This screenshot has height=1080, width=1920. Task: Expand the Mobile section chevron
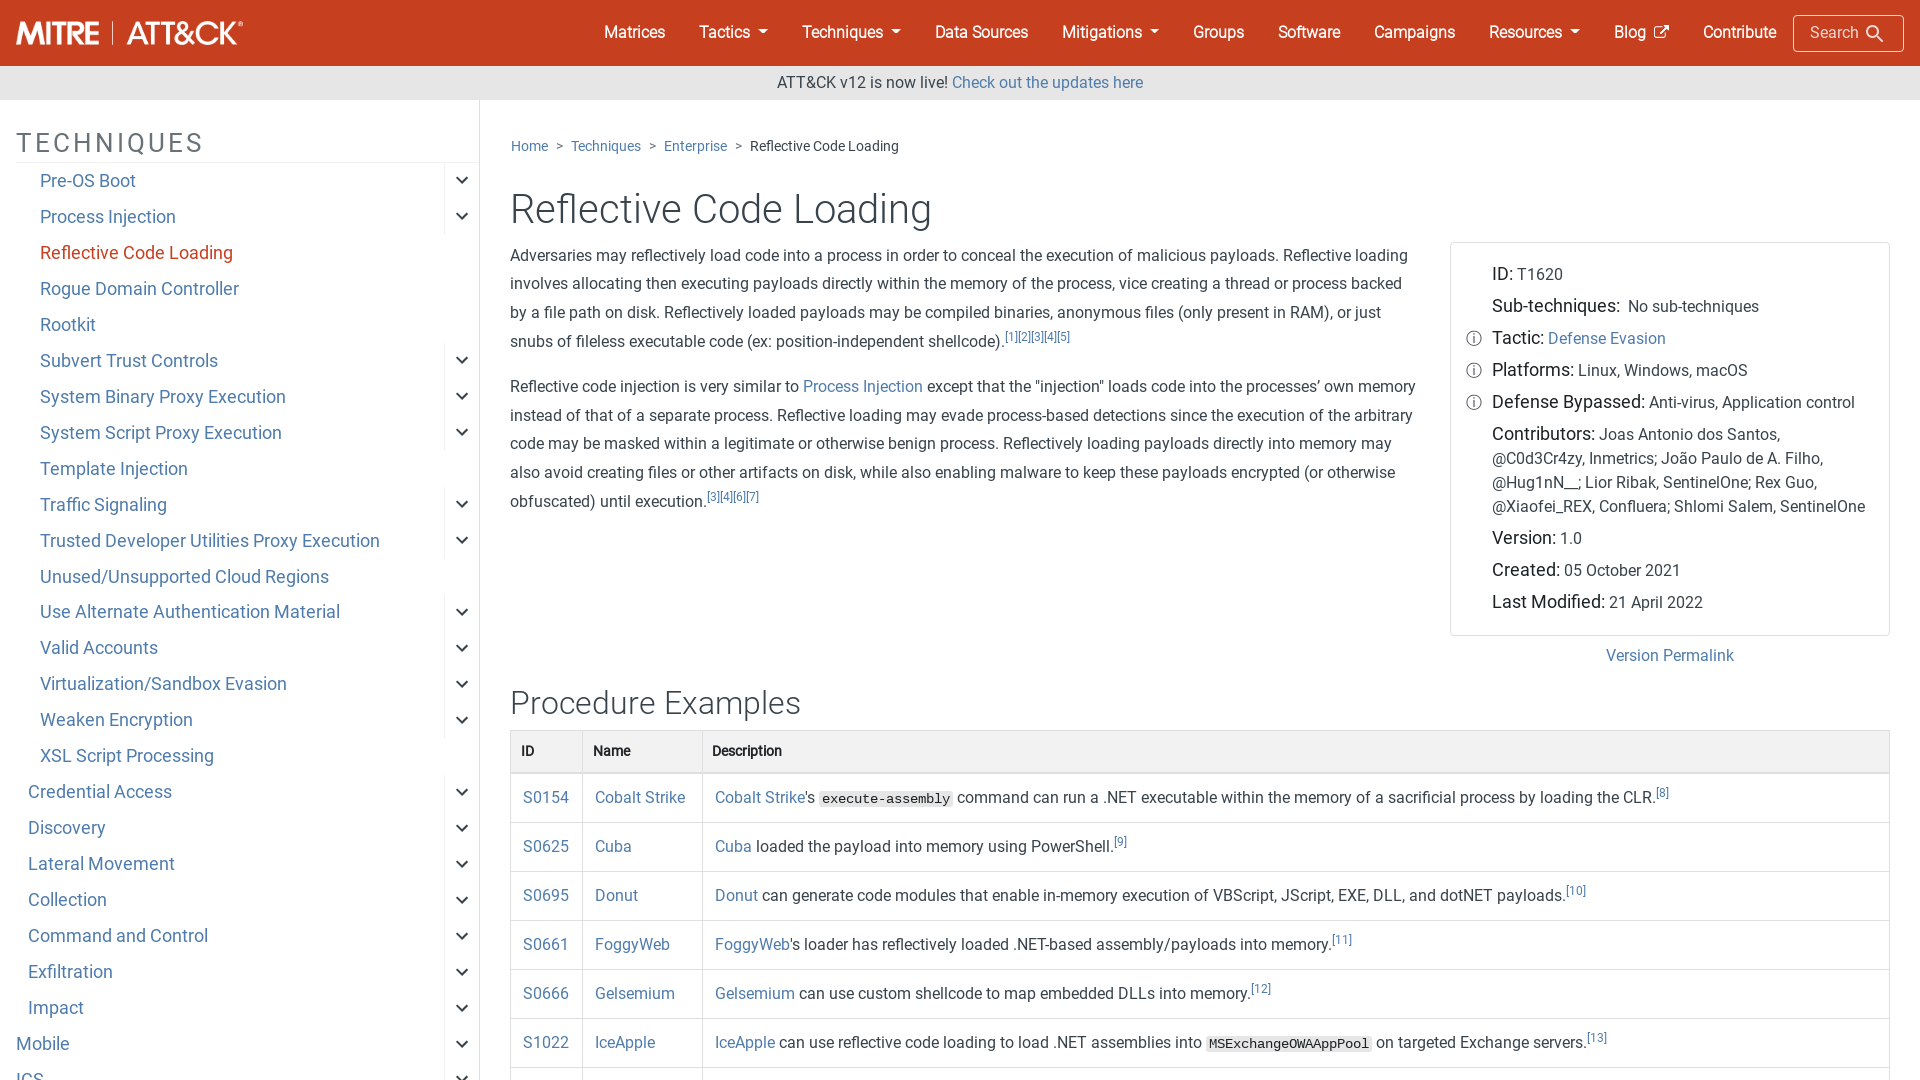click(x=462, y=1044)
